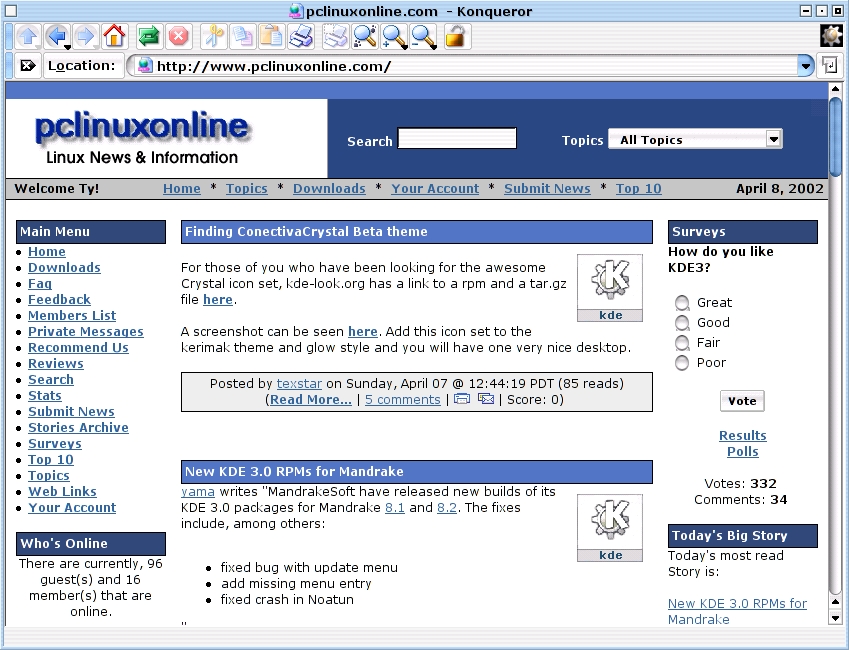Open the All Topics dropdown
Viewport: 849px width, 650px height.
[x=695, y=139]
